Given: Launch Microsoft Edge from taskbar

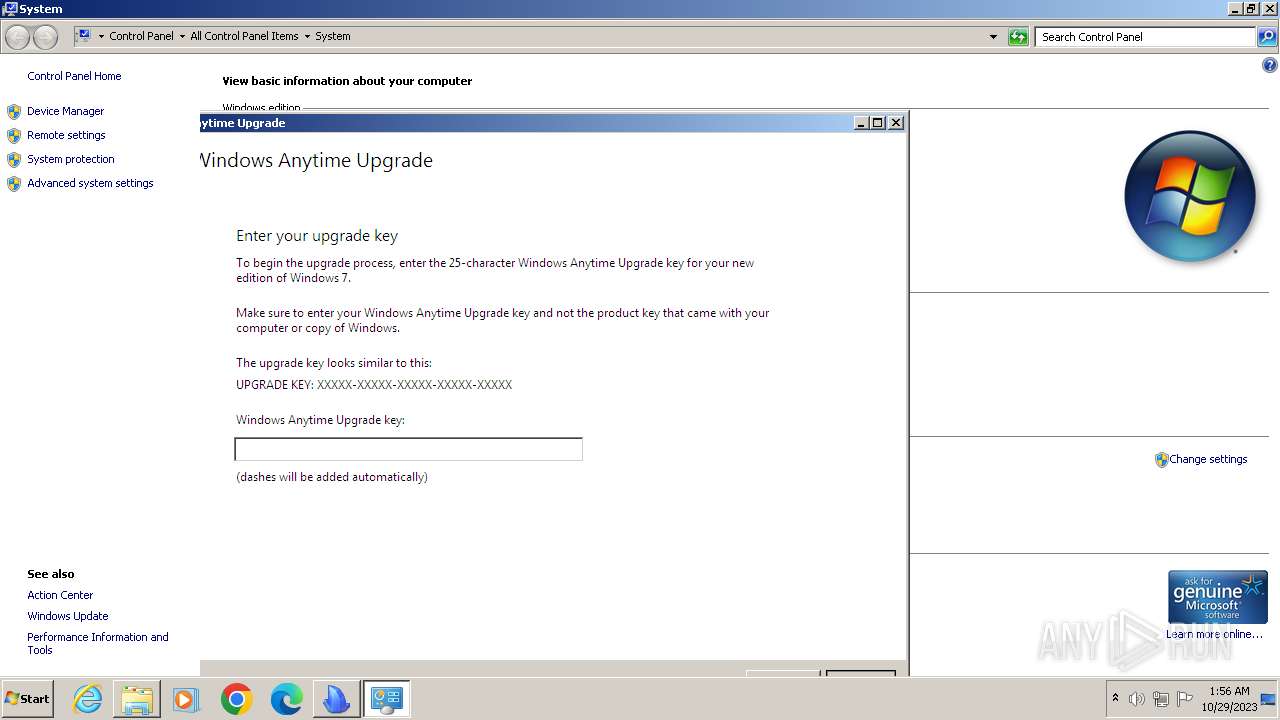Looking at the screenshot, I should 286,699.
